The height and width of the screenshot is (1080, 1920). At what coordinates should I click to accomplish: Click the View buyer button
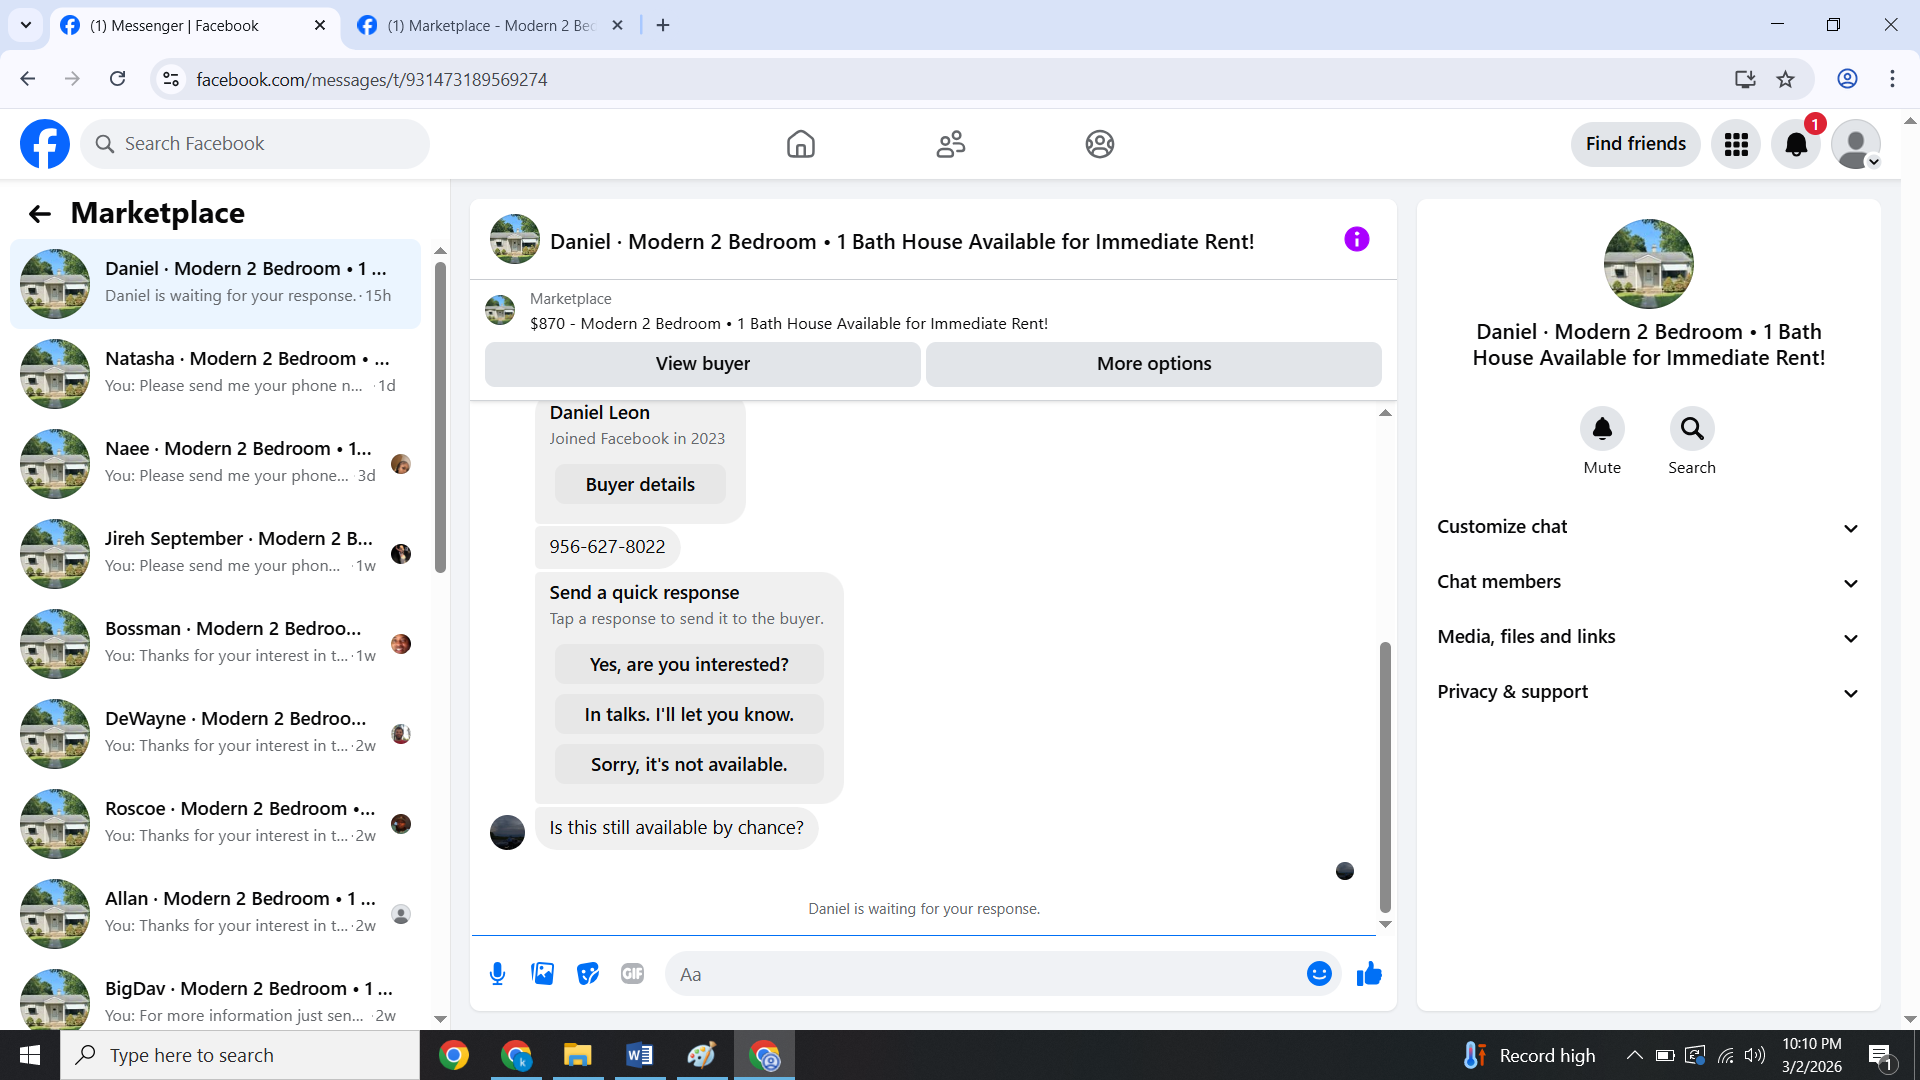pyautogui.click(x=702, y=364)
